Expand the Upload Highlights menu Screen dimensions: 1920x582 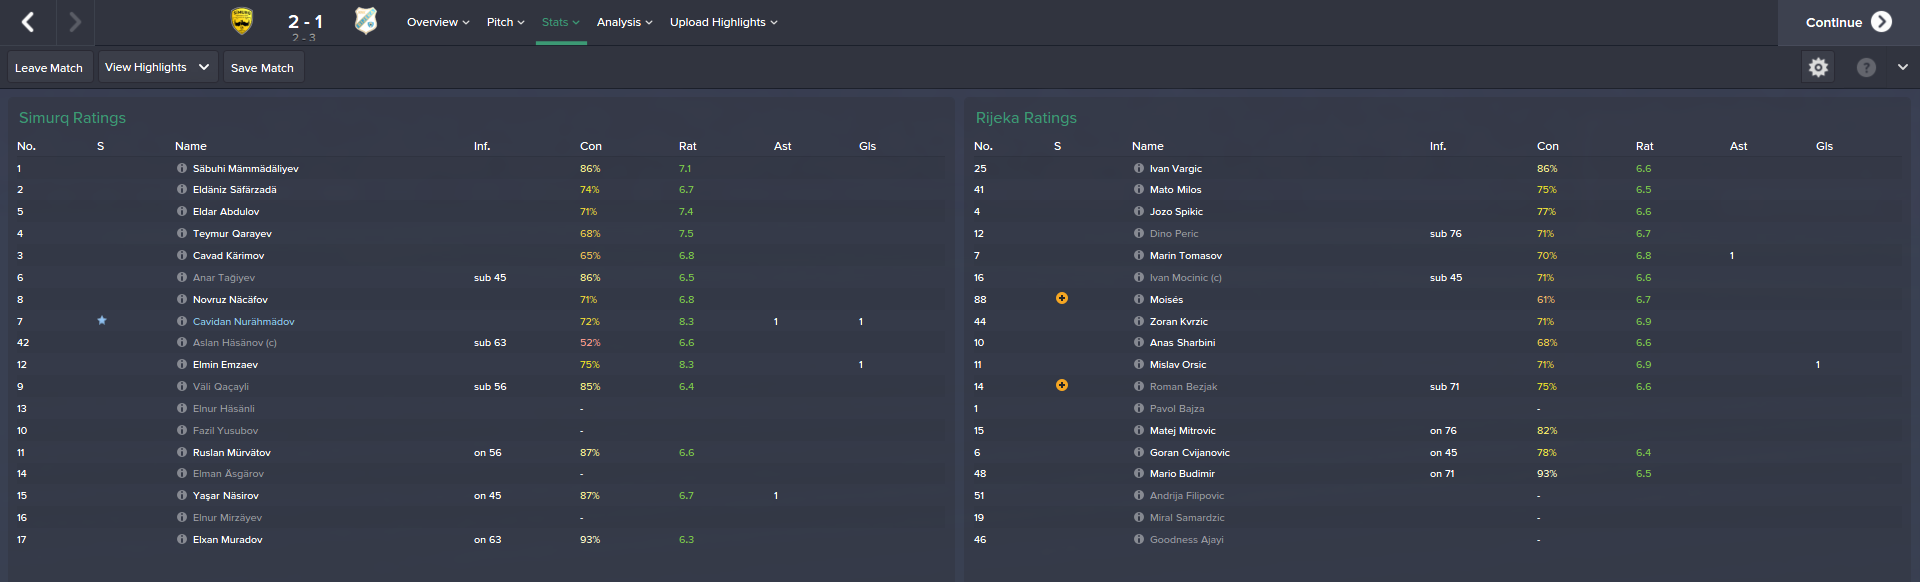[723, 22]
